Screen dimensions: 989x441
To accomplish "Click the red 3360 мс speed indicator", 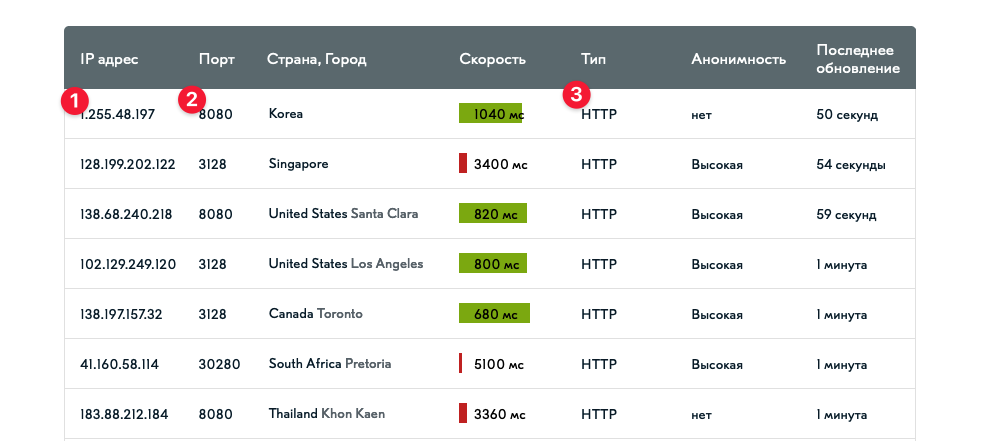I will [463, 413].
